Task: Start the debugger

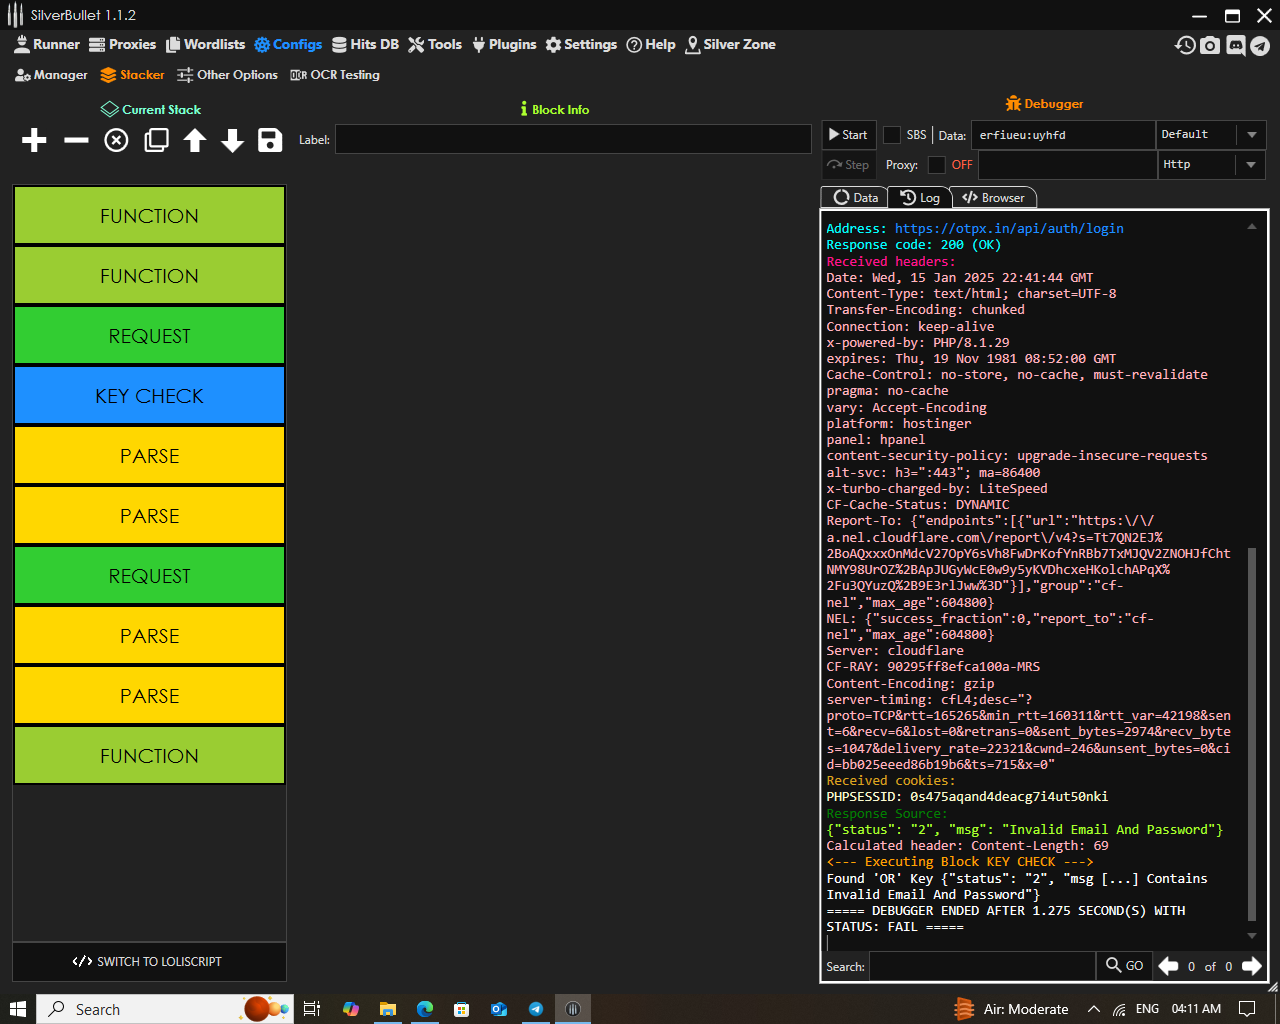Action: (x=848, y=135)
